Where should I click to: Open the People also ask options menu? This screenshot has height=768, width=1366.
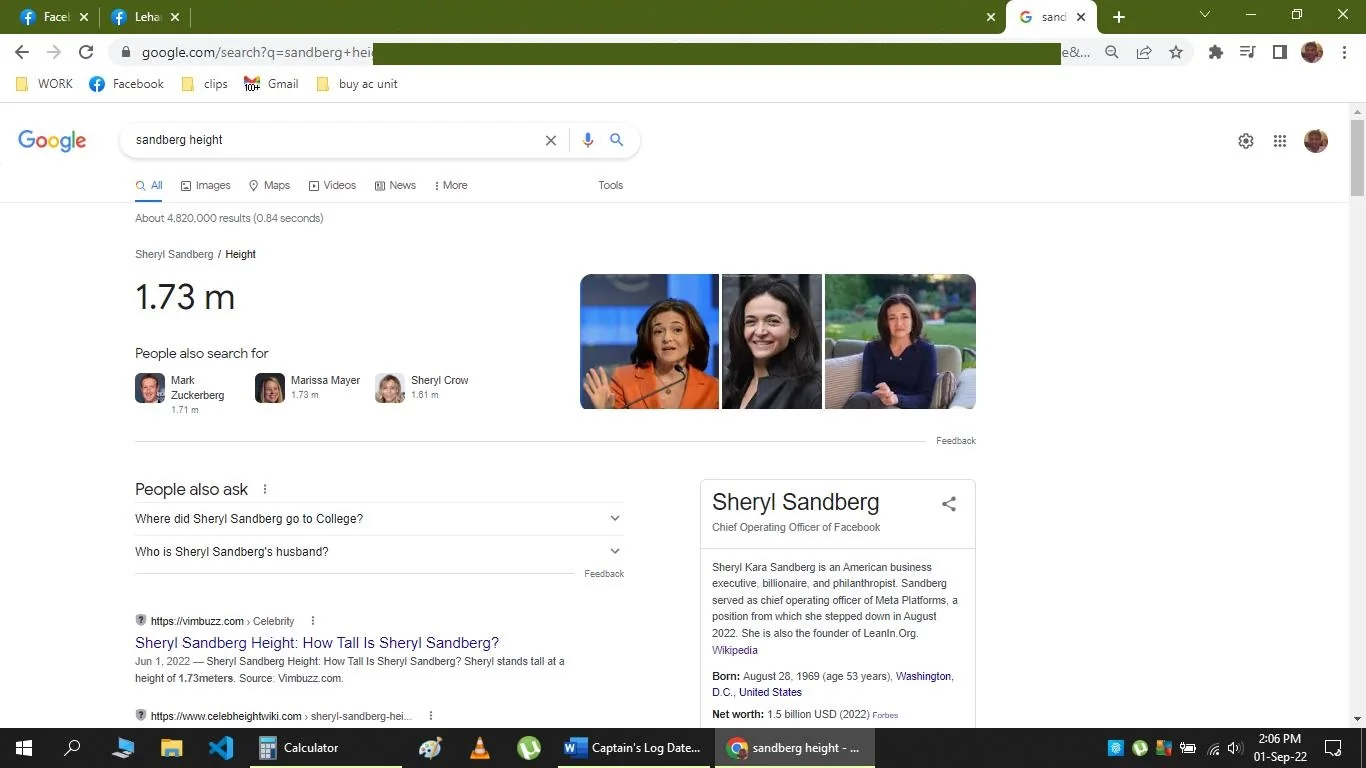(265, 489)
